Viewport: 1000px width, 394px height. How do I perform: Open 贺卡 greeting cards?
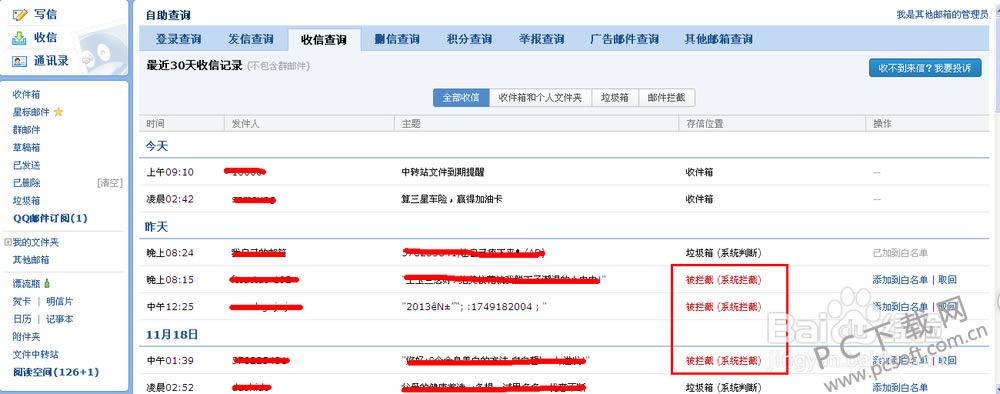[x=22, y=302]
